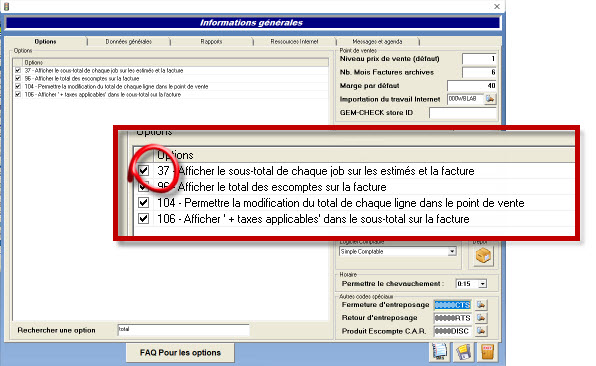The image size is (596, 366).
Task: Open the Ressources Internet tab
Action: point(294,41)
